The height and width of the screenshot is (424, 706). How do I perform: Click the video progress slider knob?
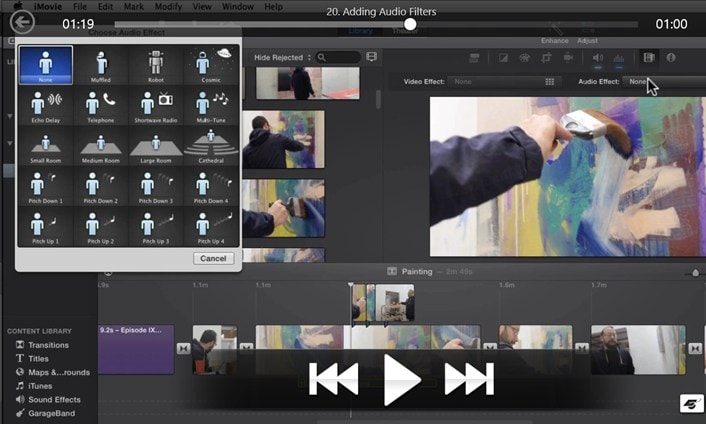point(410,24)
